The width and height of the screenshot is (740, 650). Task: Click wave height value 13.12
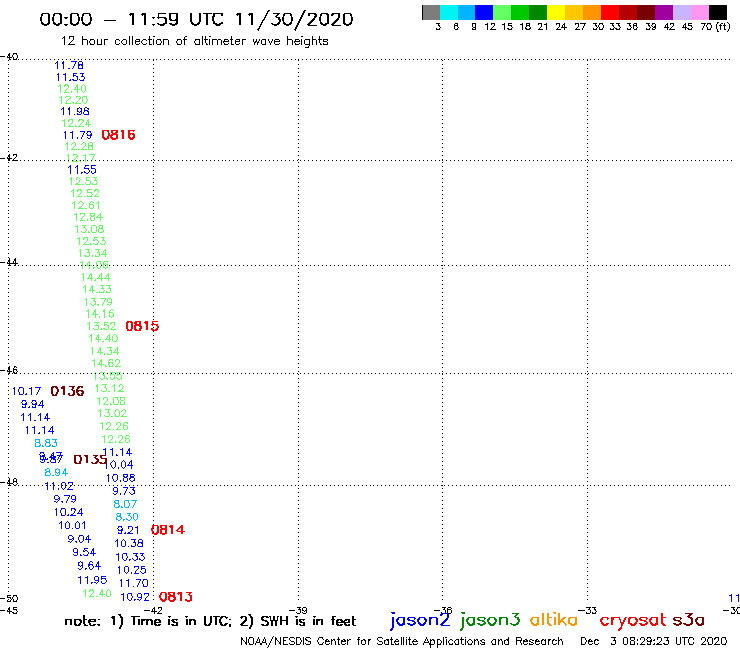pyautogui.click(x=109, y=388)
